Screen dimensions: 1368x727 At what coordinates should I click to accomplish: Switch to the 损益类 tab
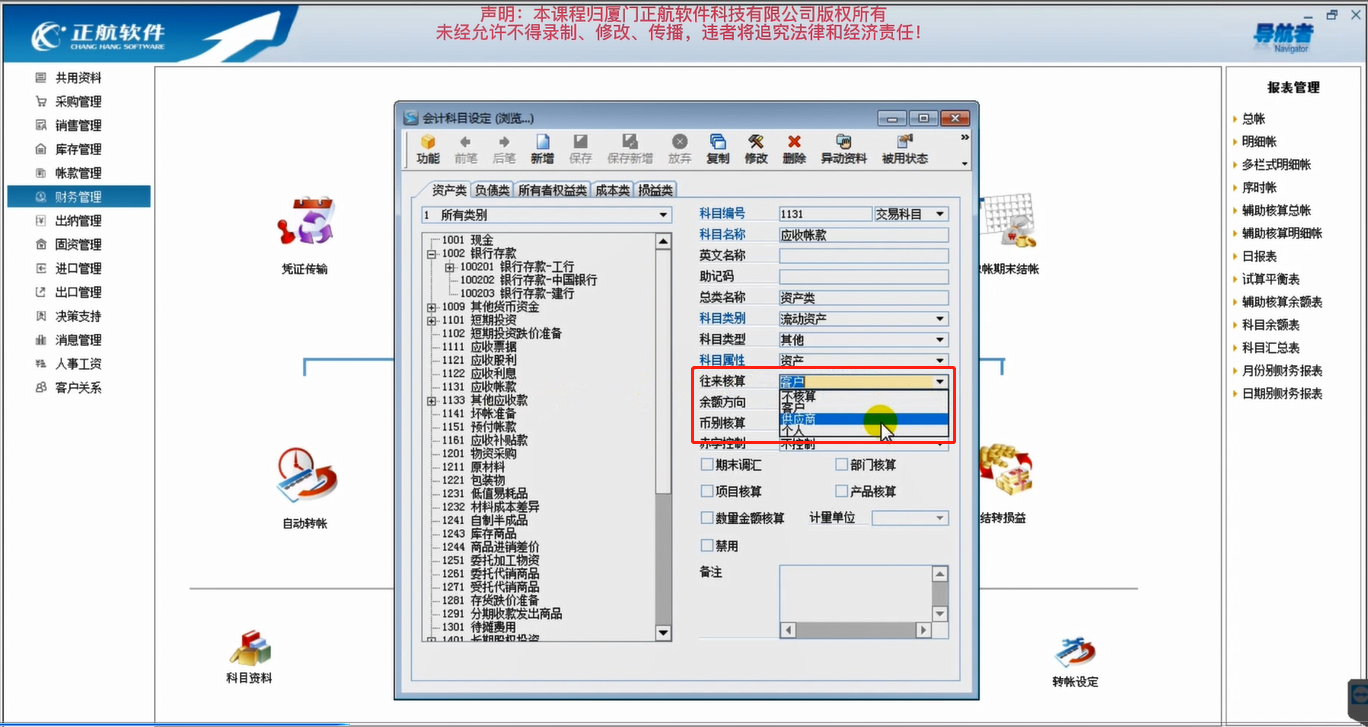click(x=655, y=190)
